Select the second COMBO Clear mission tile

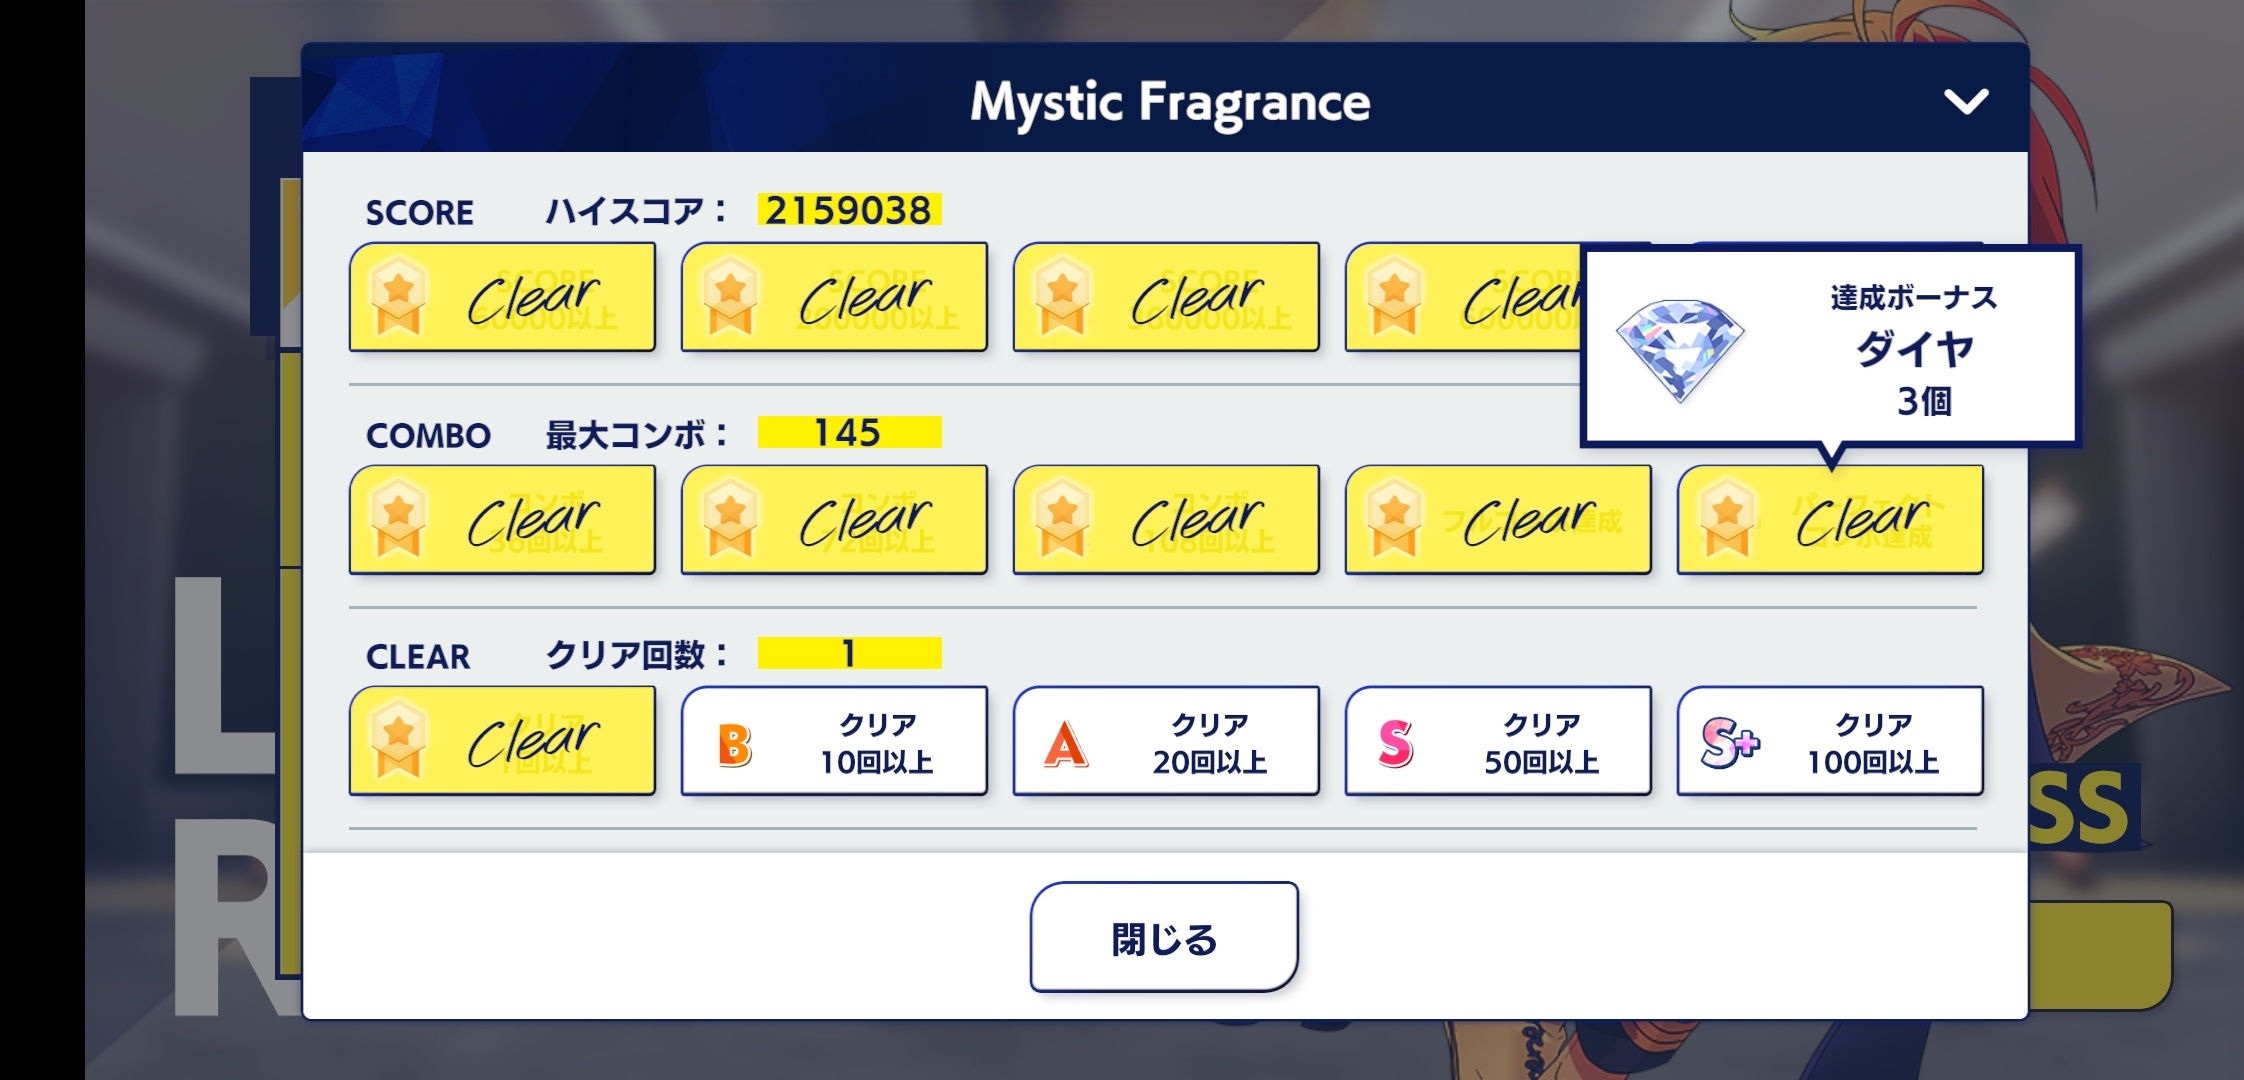(834, 519)
